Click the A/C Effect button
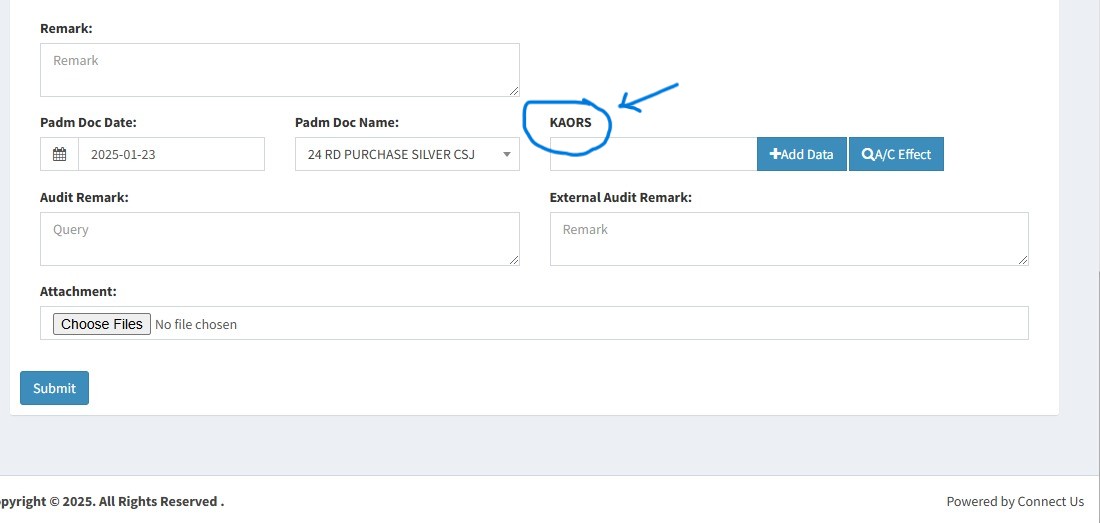This screenshot has width=1100, height=523. point(896,154)
